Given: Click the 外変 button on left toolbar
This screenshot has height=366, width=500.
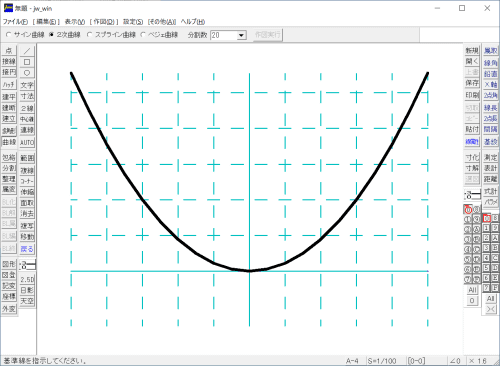Looking at the screenshot, I should 9,309.
